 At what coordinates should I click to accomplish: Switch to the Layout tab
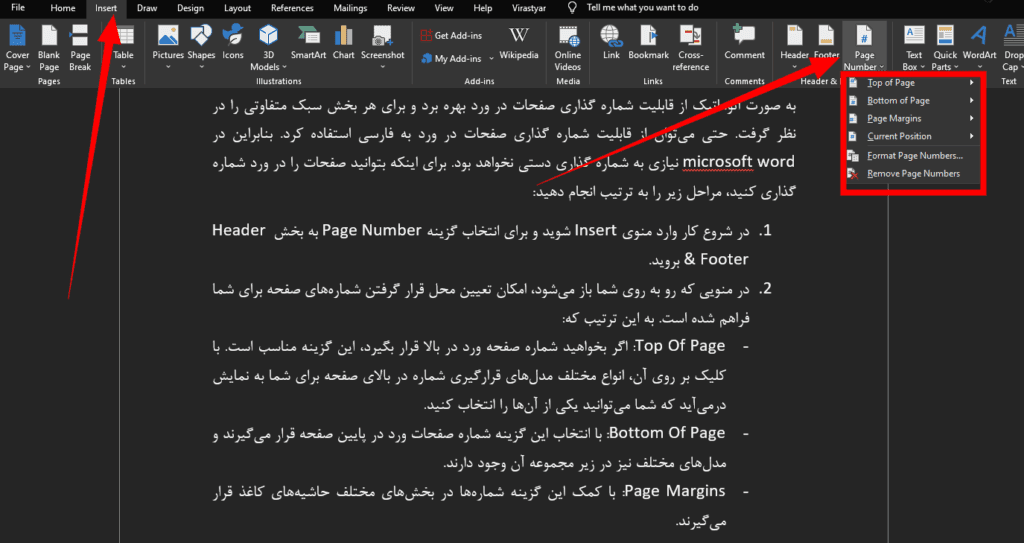click(238, 8)
